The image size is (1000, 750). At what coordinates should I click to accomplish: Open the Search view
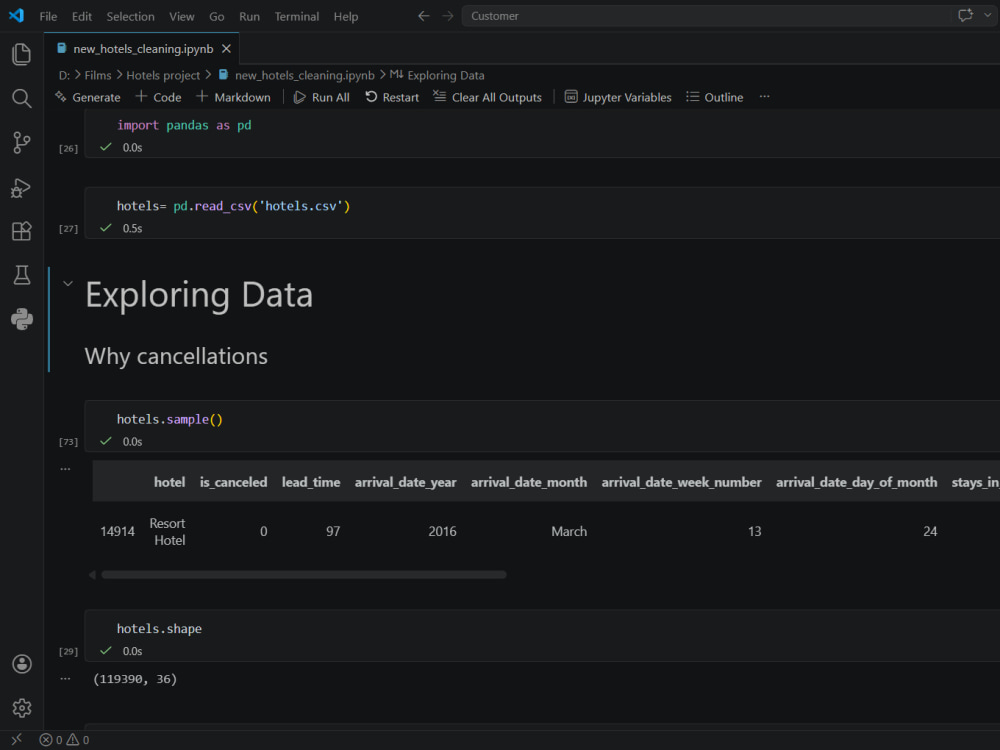(x=22, y=98)
